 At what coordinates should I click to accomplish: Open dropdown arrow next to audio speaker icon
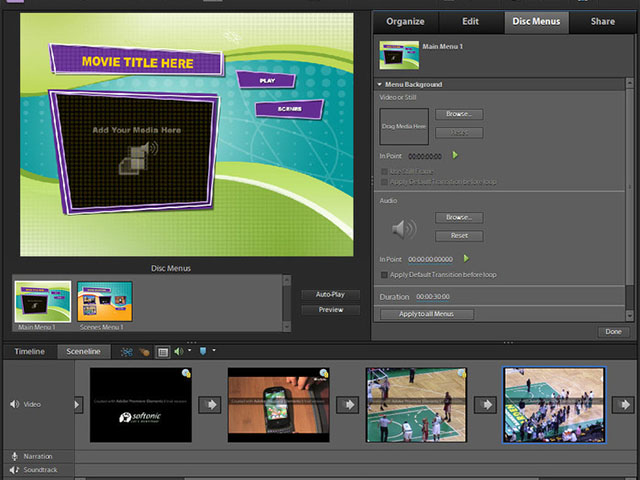pyautogui.click(x=189, y=352)
